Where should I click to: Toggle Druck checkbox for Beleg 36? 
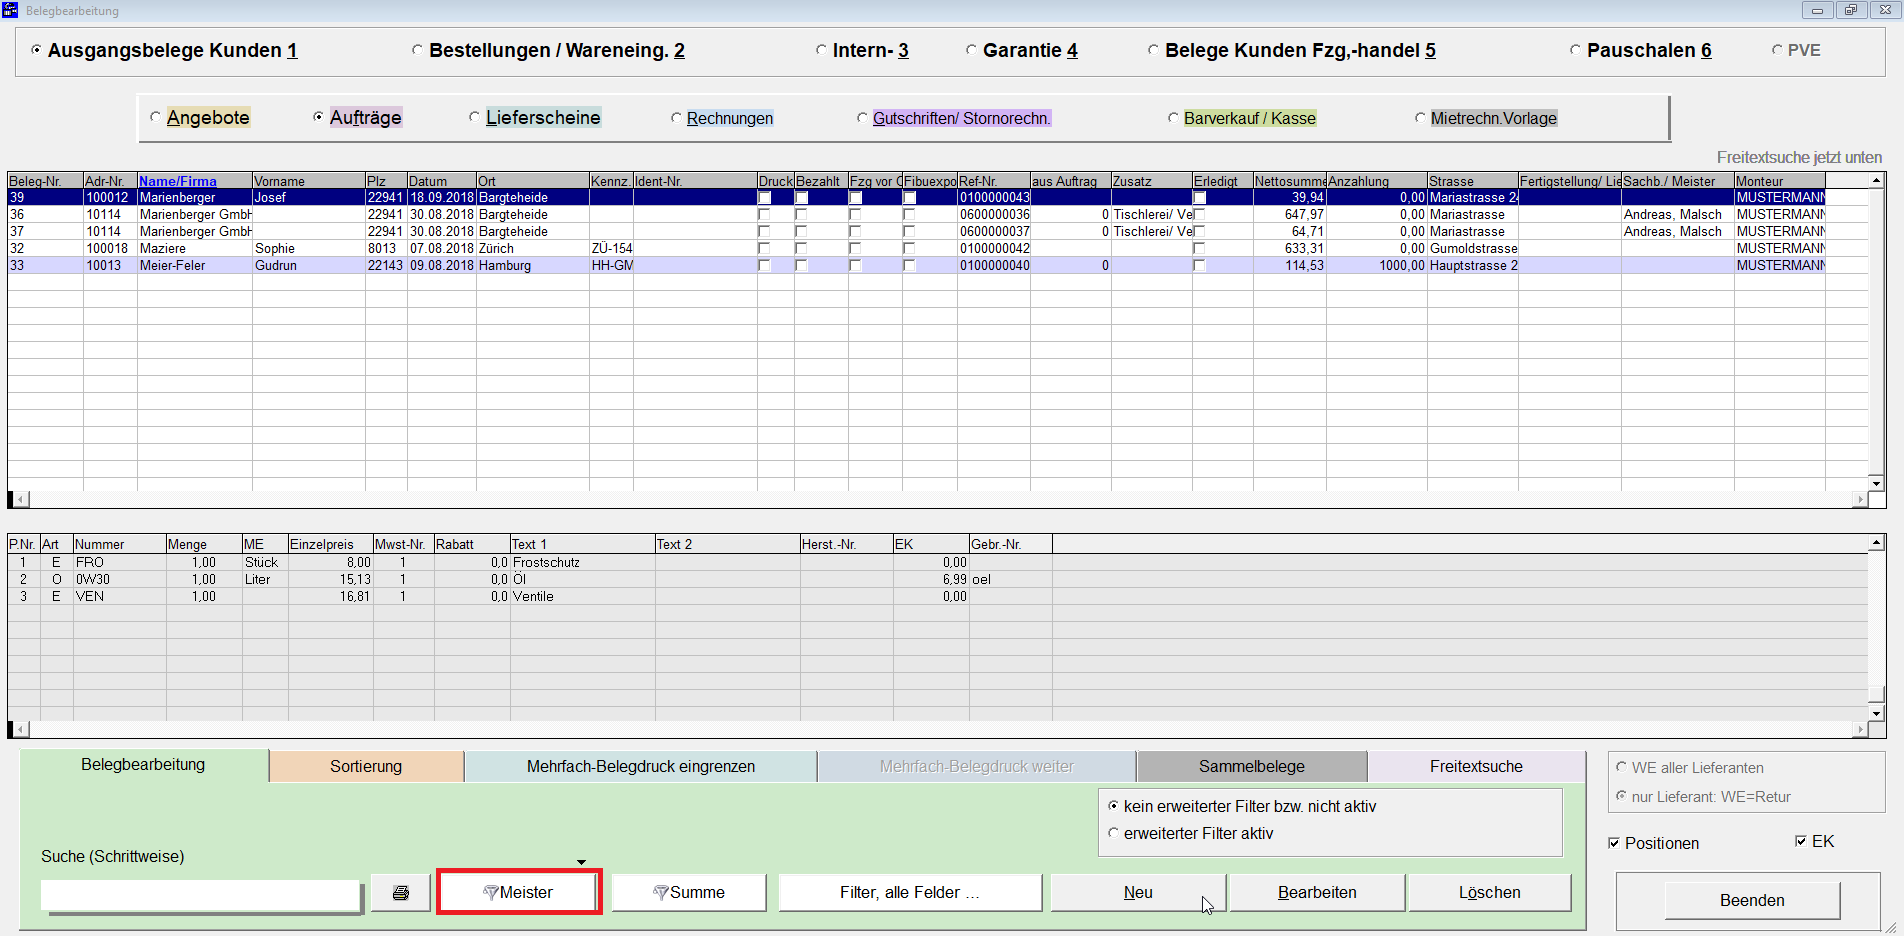[x=764, y=215]
